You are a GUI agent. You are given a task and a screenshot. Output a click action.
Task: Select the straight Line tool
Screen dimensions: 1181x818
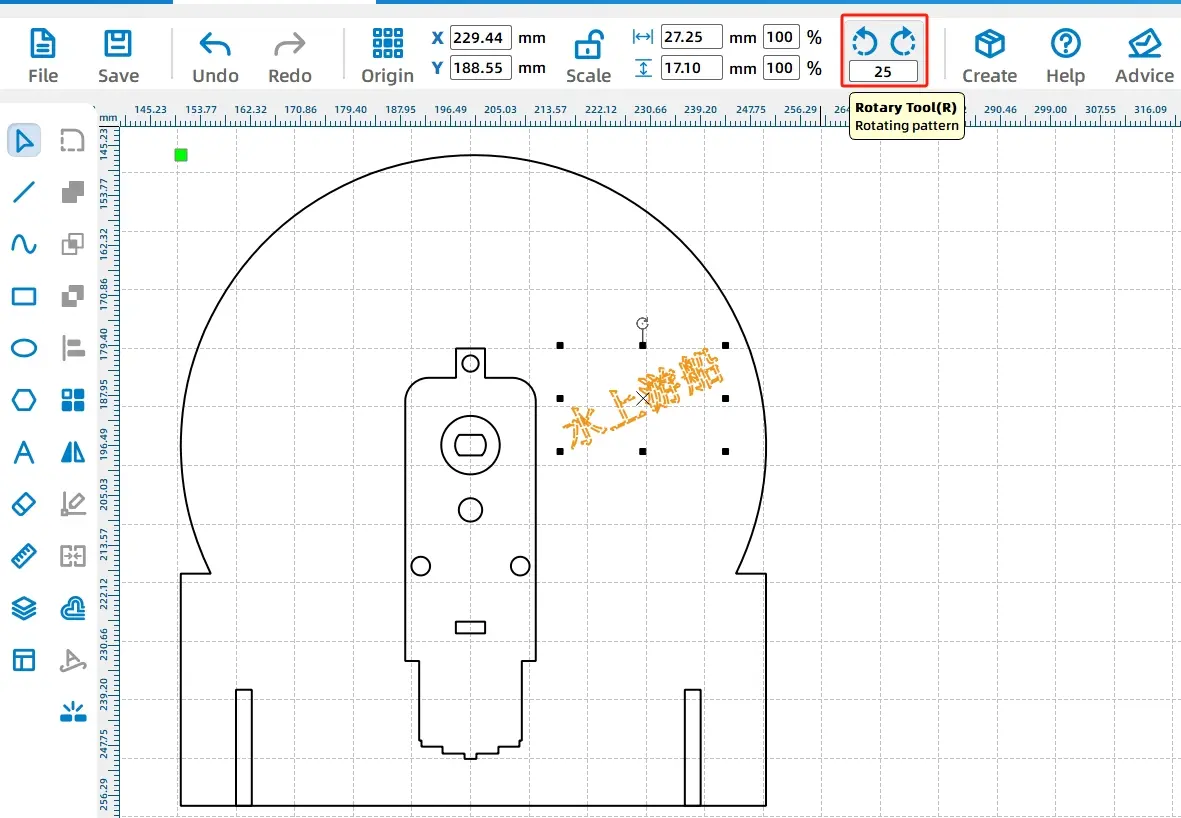tap(24, 192)
